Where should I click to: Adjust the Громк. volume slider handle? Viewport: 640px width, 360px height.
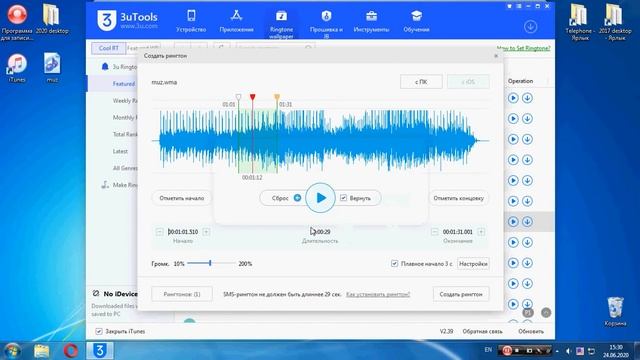tap(210, 264)
